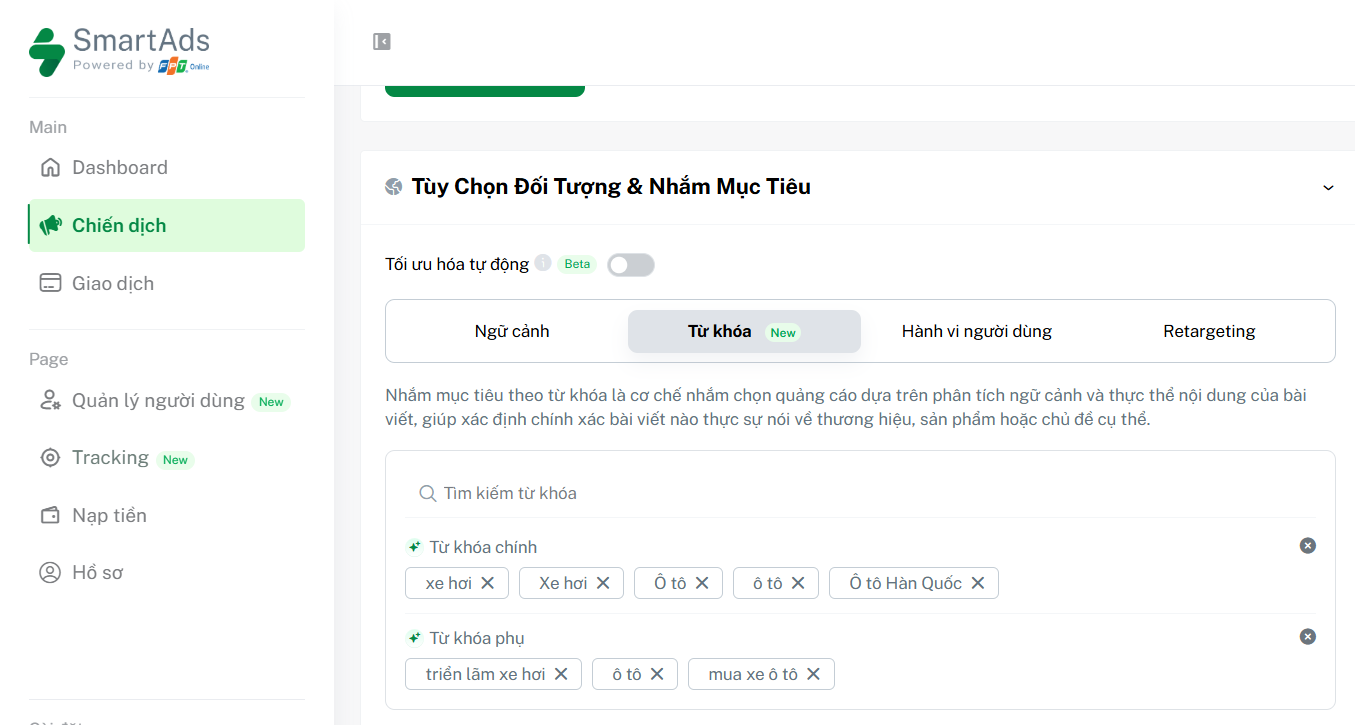Remove the keyword chip Ô tô Hàn Quốc
Image resolution: width=1355 pixels, height=725 pixels.
(978, 583)
